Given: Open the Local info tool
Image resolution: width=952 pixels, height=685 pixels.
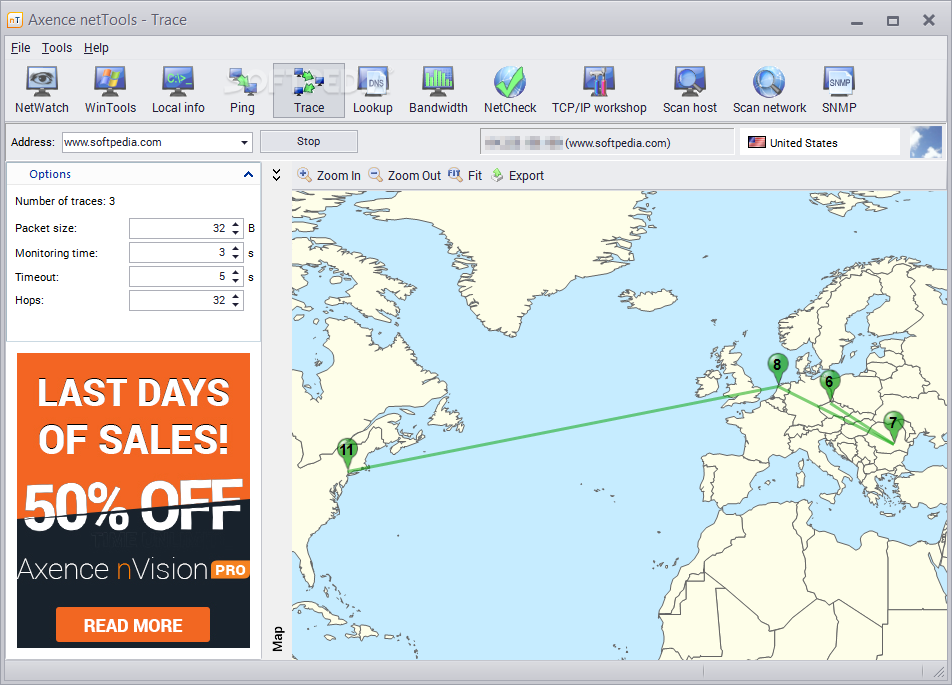Looking at the screenshot, I should (x=178, y=90).
